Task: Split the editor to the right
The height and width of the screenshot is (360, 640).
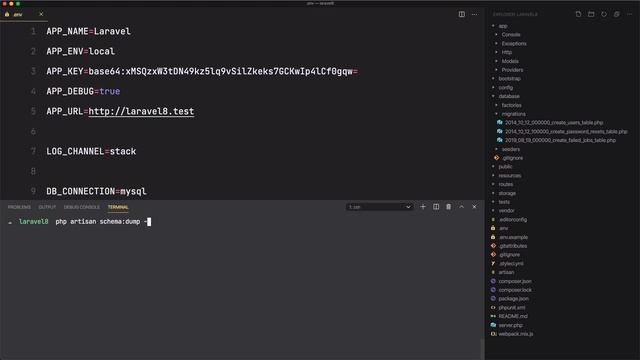Action: (x=462, y=14)
